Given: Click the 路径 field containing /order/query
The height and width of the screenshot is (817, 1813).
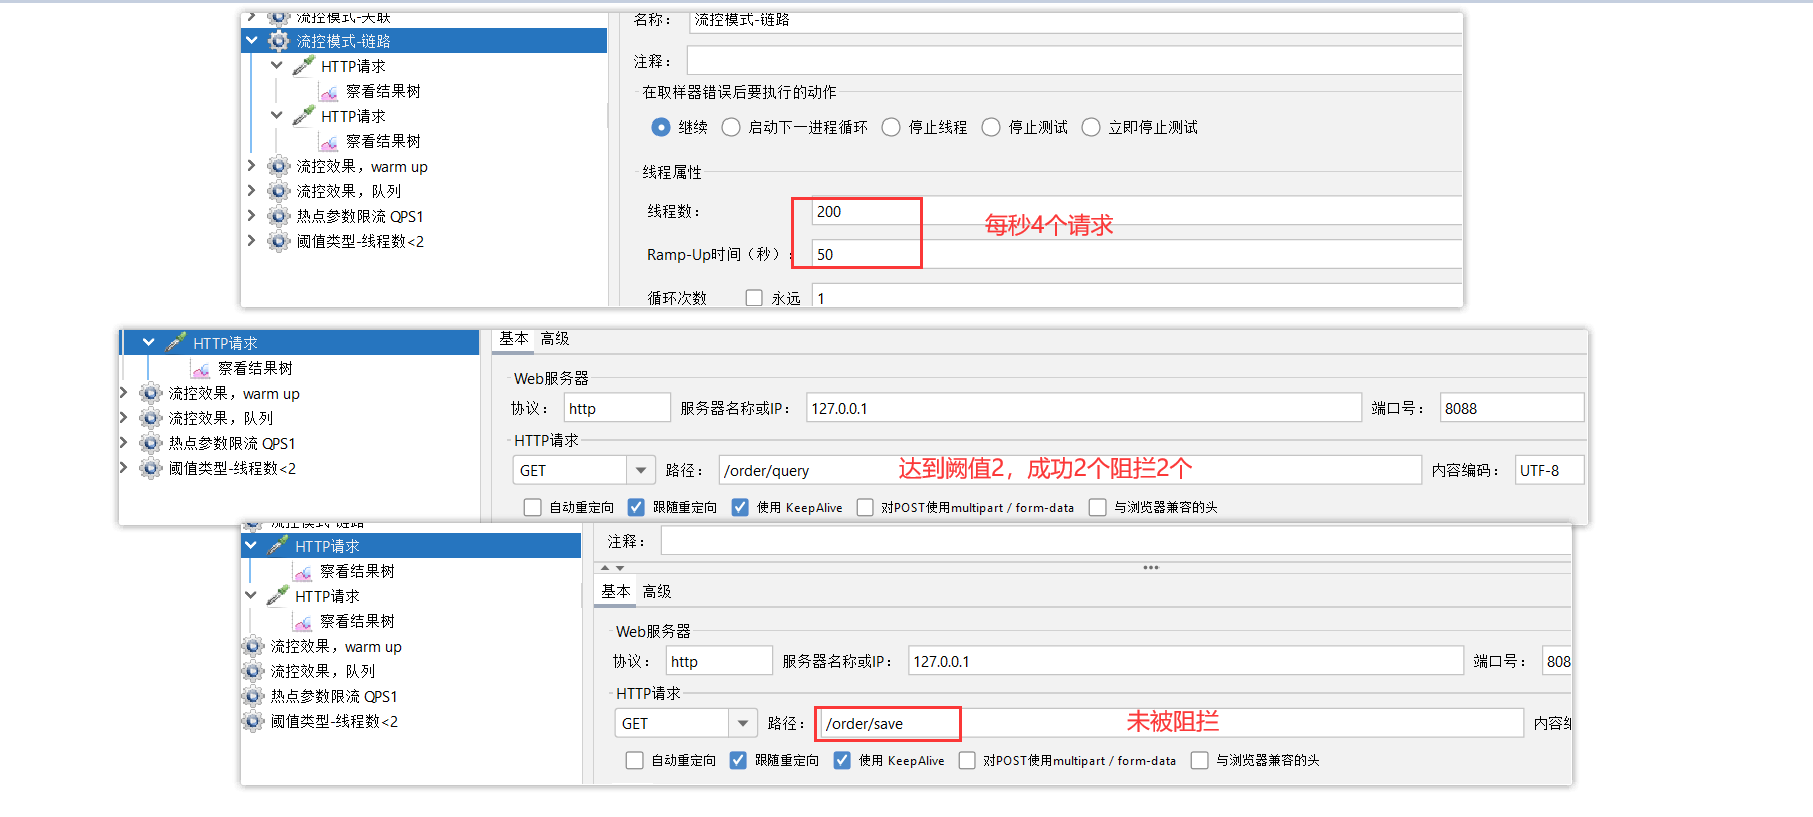Looking at the screenshot, I should (x=1070, y=470).
